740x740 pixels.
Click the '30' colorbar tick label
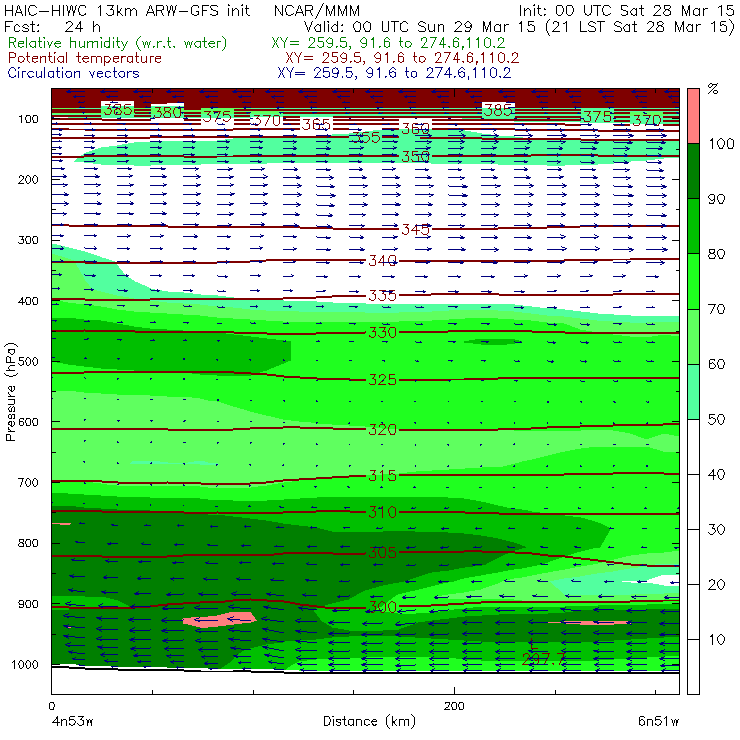pos(716,530)
